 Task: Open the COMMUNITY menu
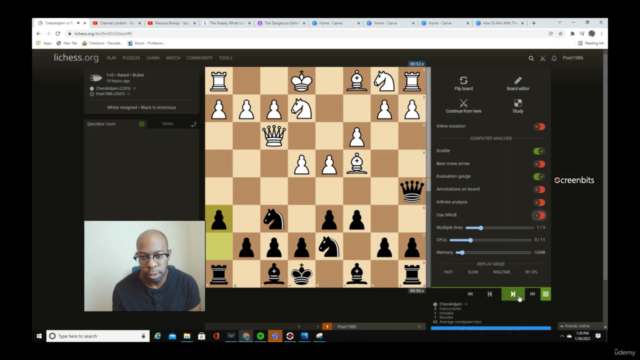click(200, 58)
